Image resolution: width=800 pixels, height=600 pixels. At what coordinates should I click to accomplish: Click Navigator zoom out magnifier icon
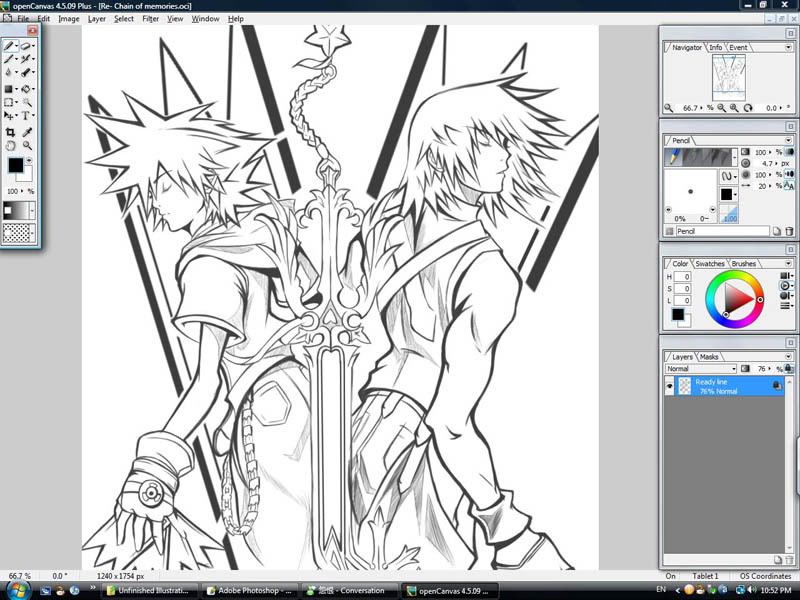click(x=721, y=108)
